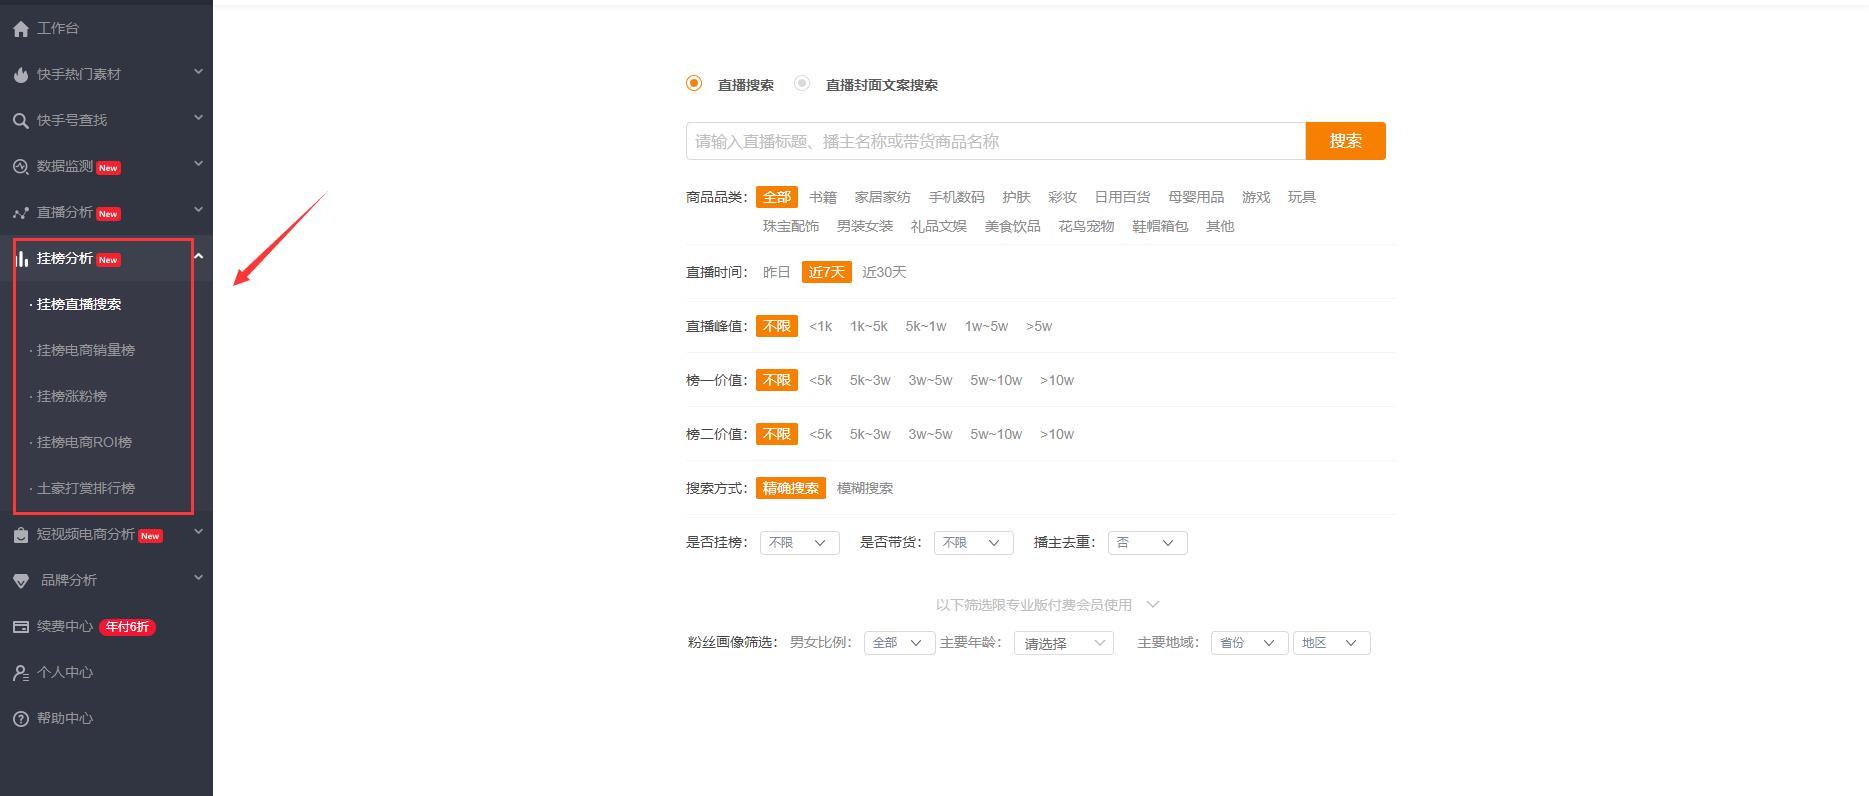Click the 短视频电商分析 shopping bag icon
This screenshot has height=796, width=1869.
(x=21, y=535)
